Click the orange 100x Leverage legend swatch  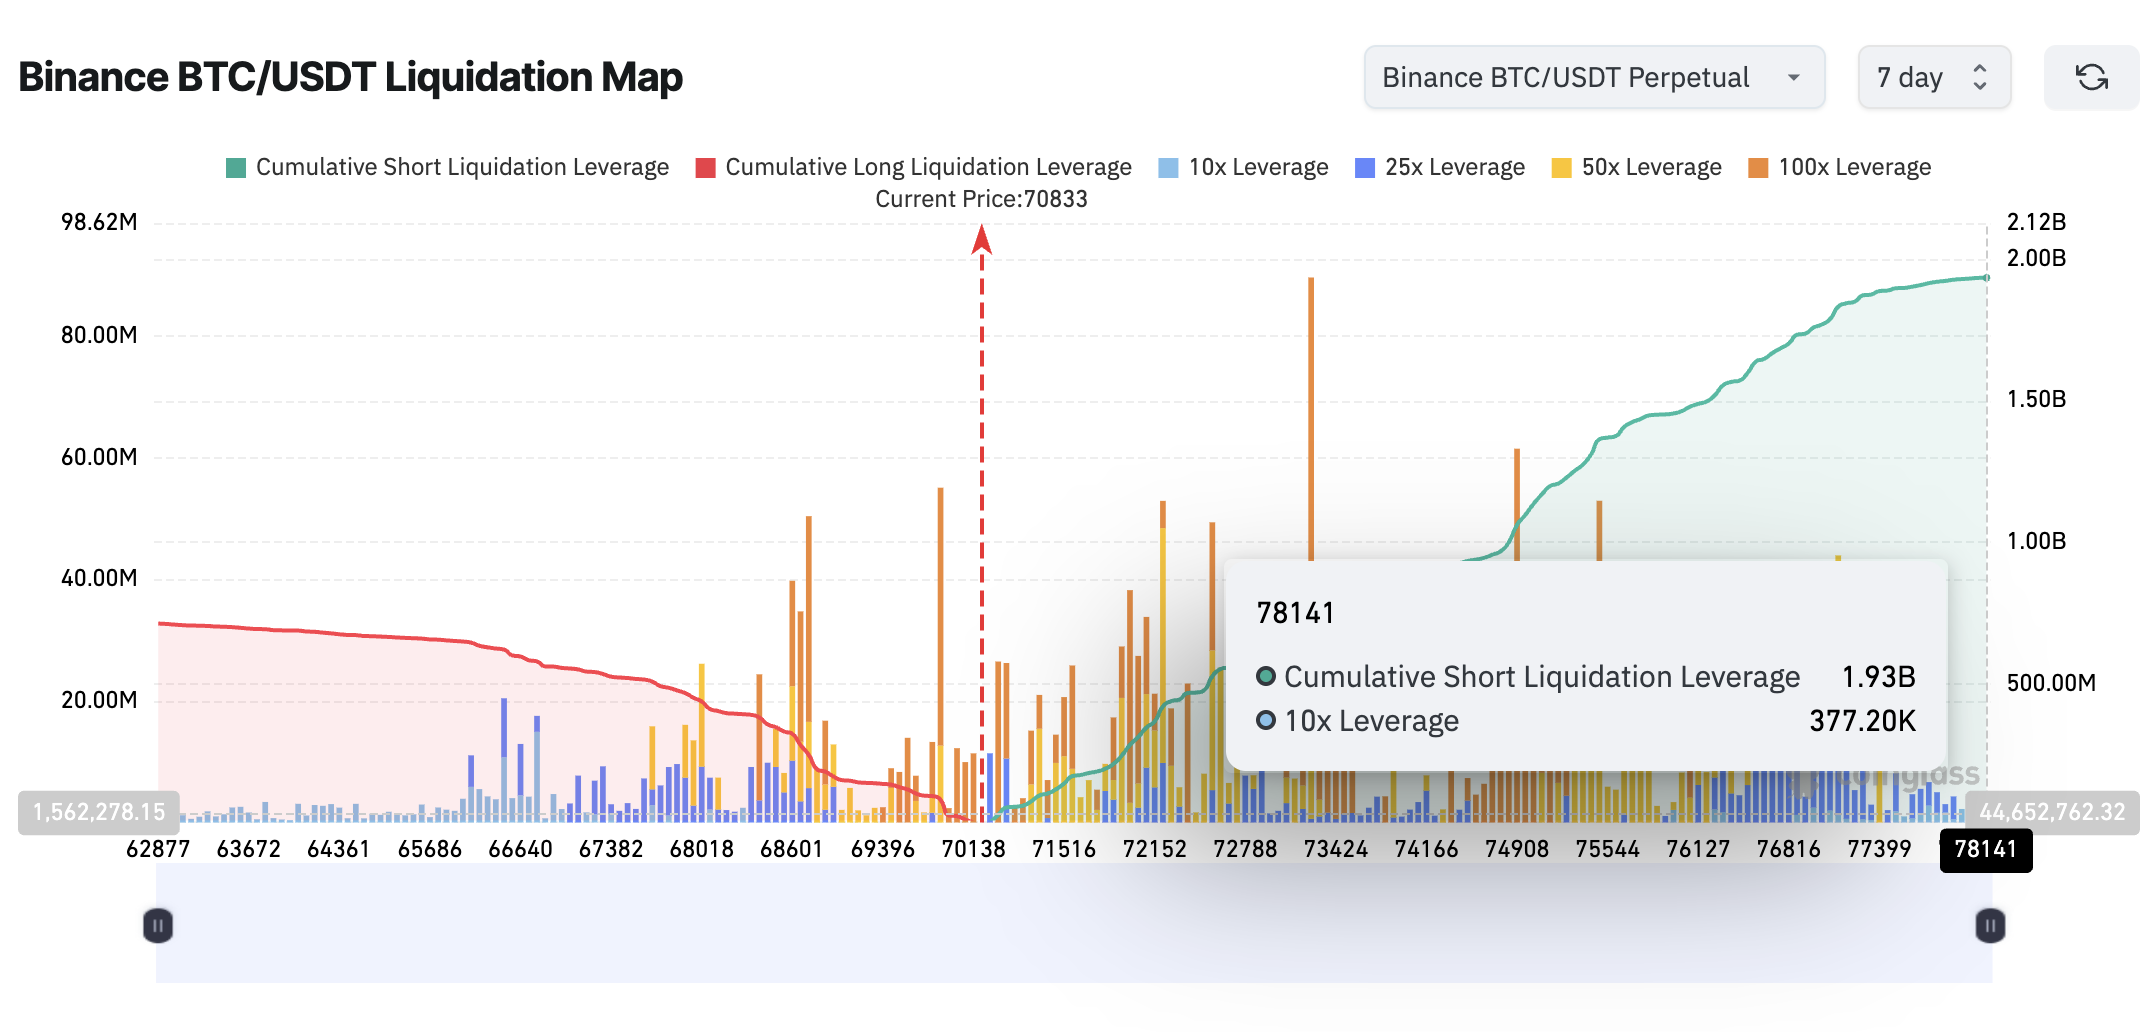click(1757, 166)
